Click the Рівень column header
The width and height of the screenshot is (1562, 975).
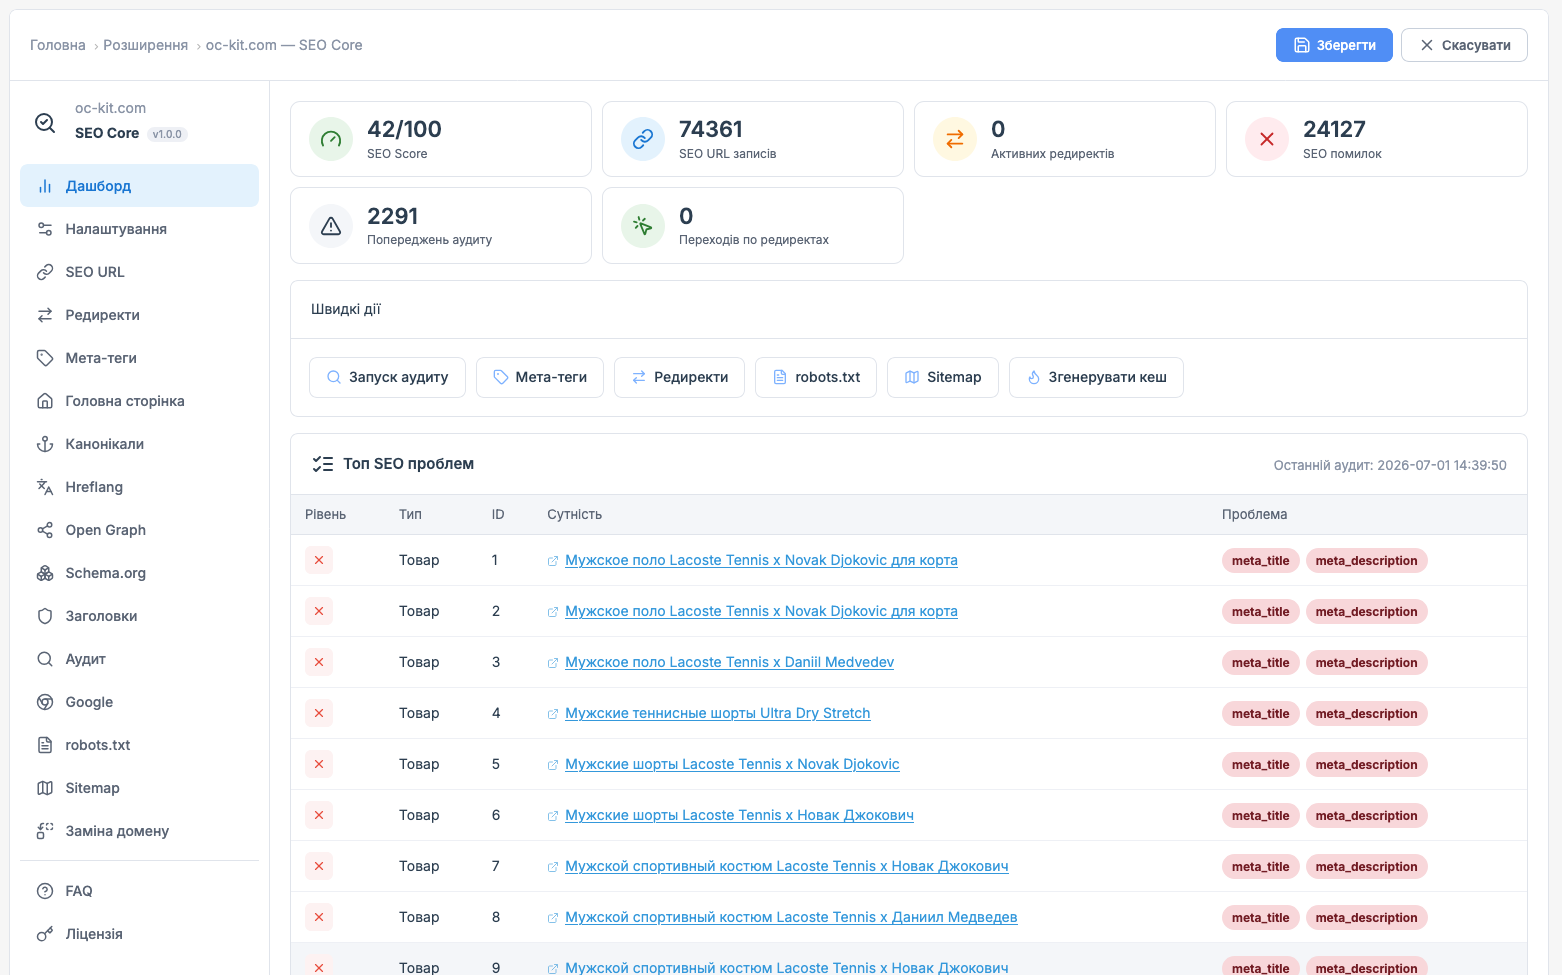tap(325, 514)
